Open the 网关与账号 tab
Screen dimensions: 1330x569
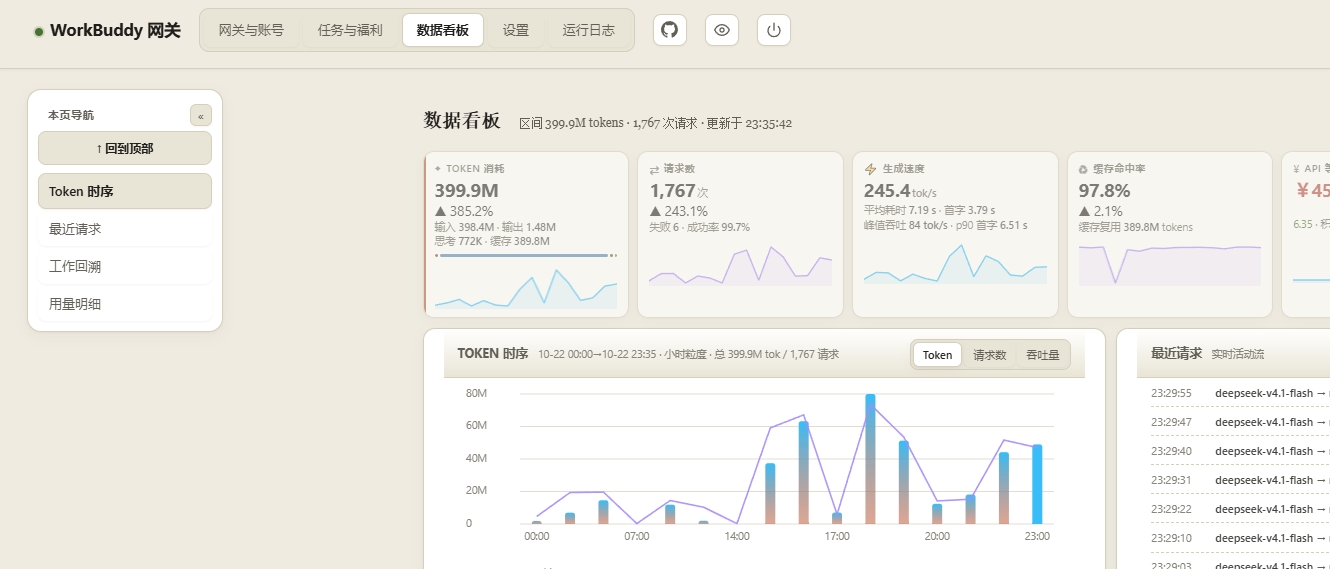(250, 30)
